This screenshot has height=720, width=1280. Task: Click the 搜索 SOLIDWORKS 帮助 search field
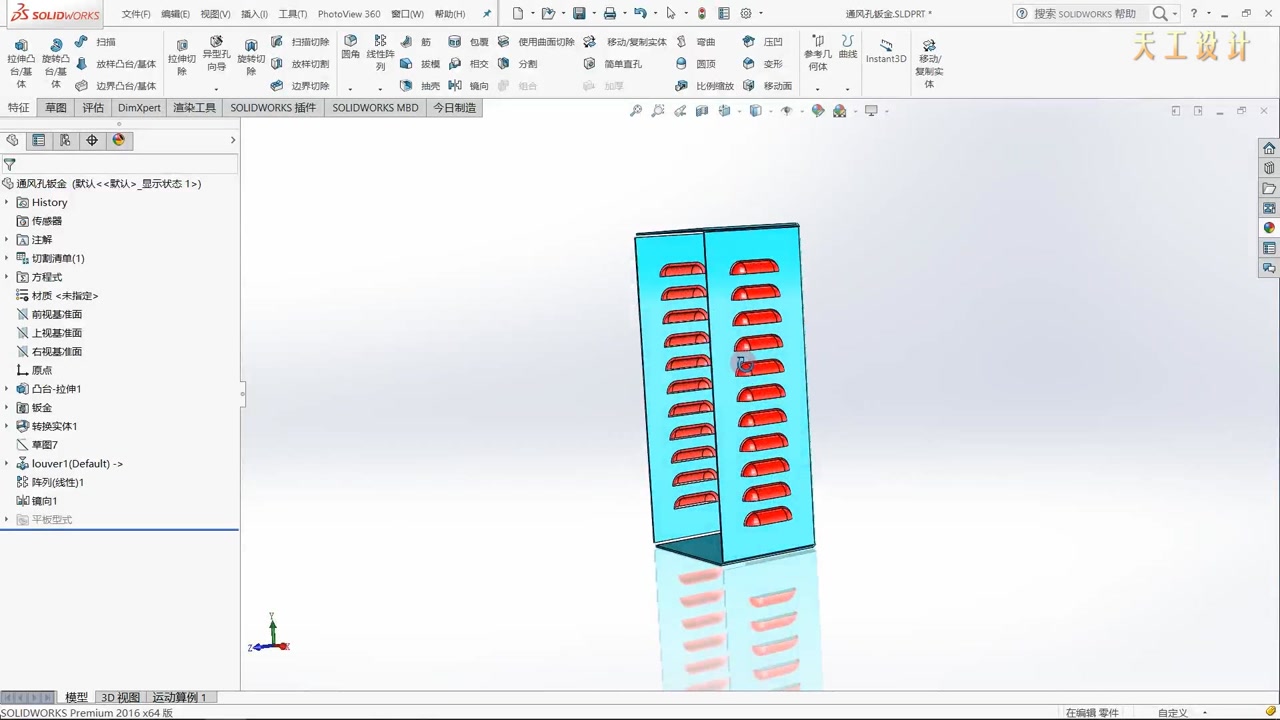click(1084, 14)
